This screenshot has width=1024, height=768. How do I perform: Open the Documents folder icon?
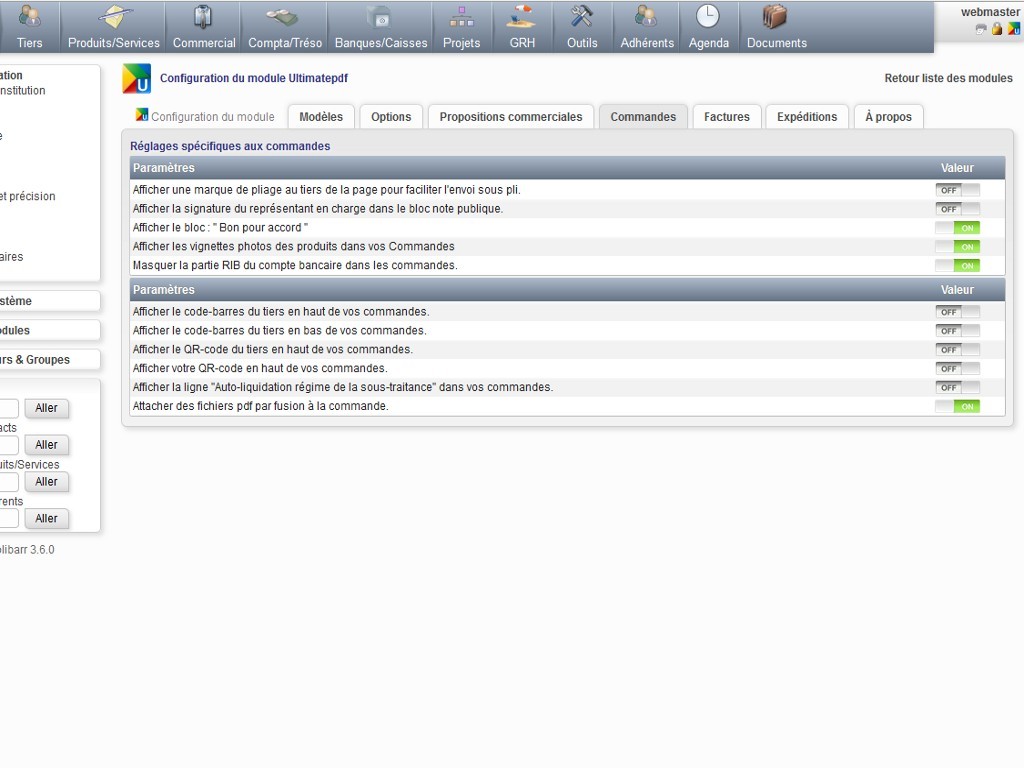click(x=775, y=17)
